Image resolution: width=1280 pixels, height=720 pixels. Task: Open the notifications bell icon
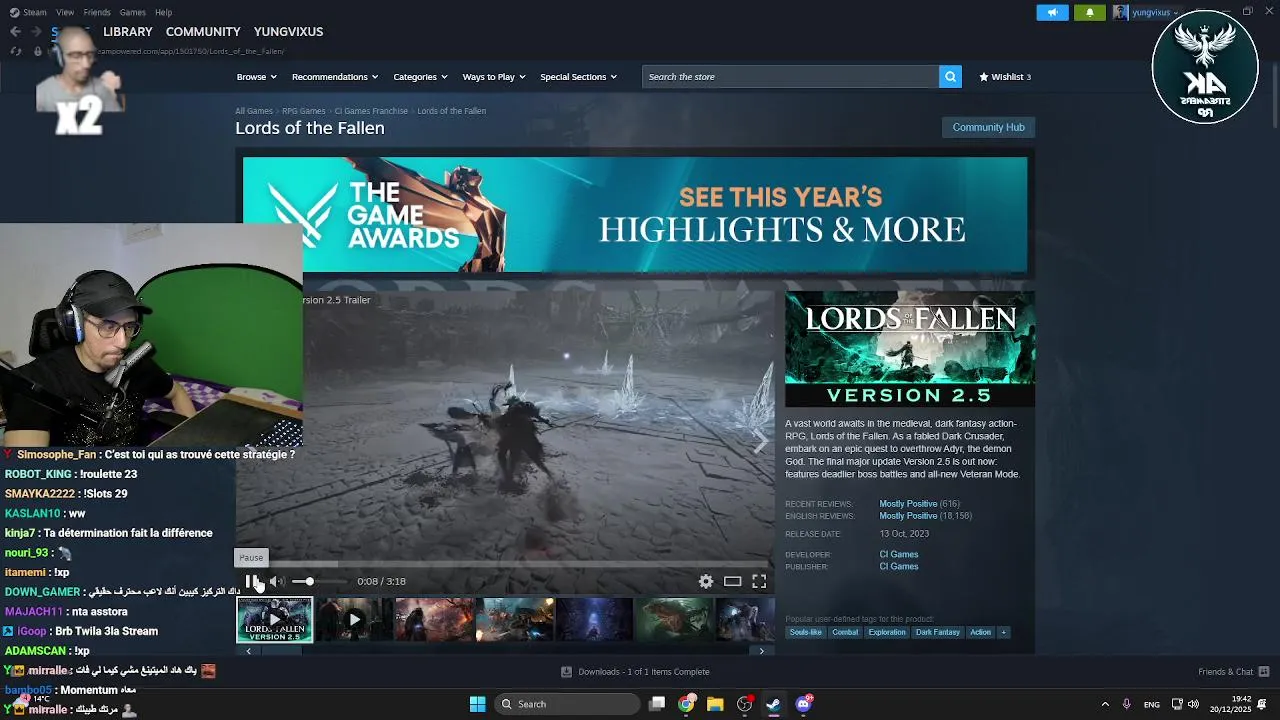click(1090, 12)
